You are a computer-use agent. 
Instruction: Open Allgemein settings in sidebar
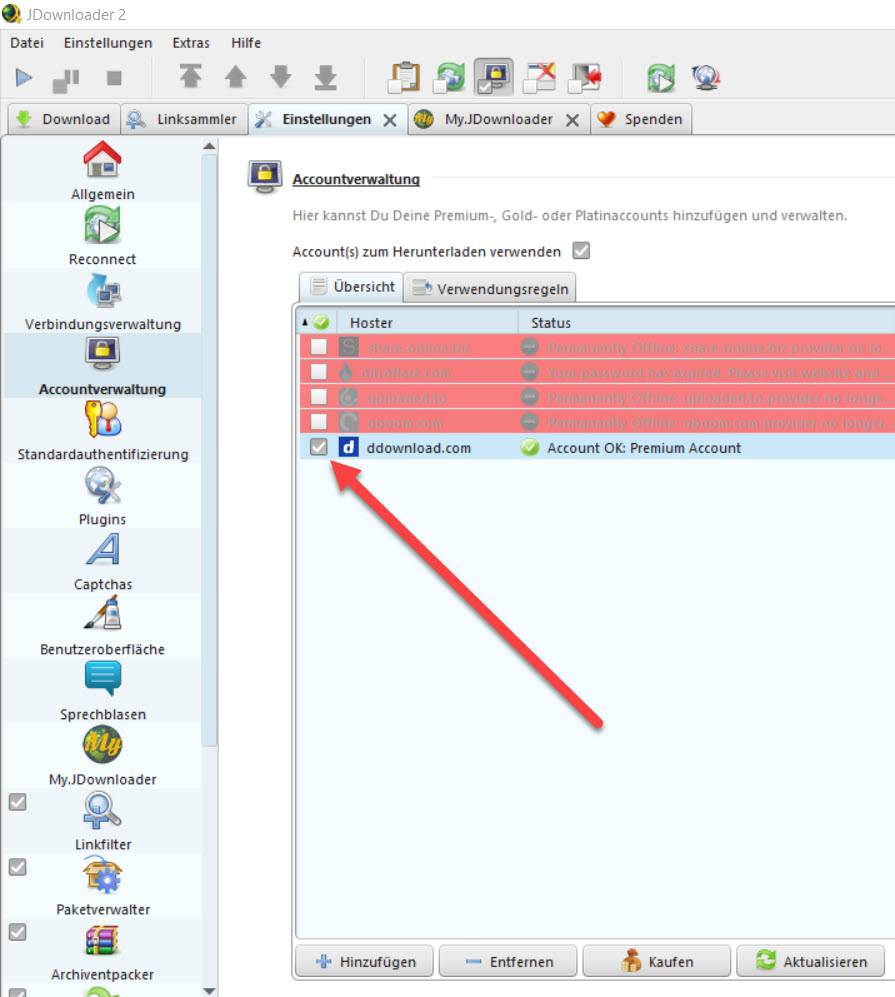[102, 172]
